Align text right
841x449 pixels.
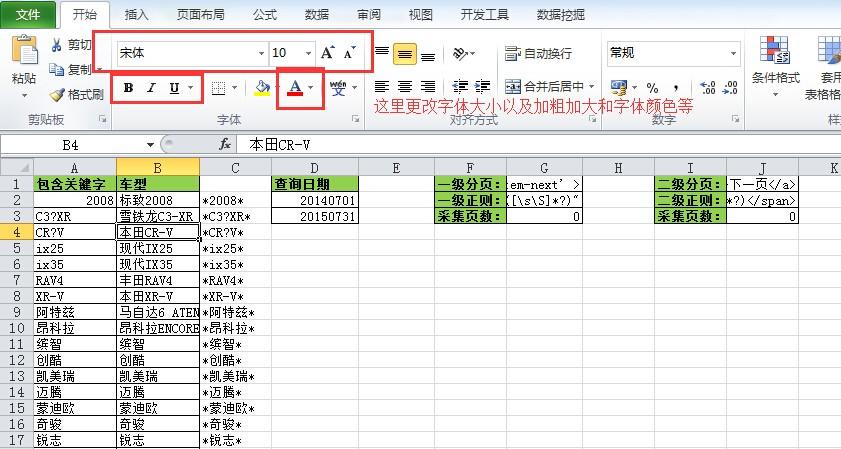(428, 86)
